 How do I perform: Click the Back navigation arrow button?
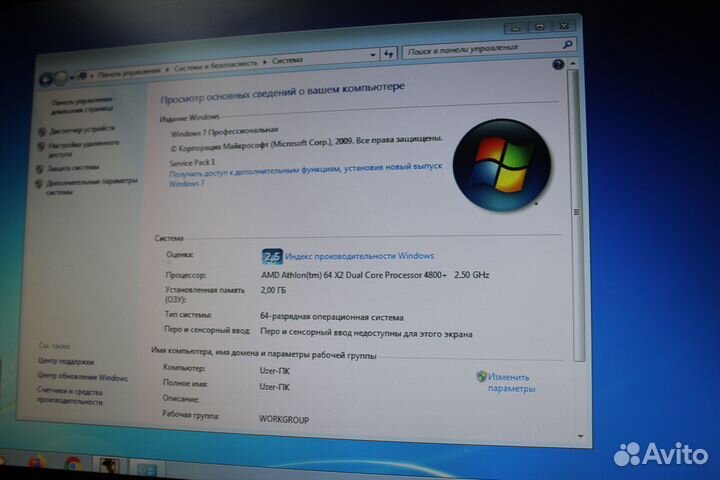click(x=45, y=79)
